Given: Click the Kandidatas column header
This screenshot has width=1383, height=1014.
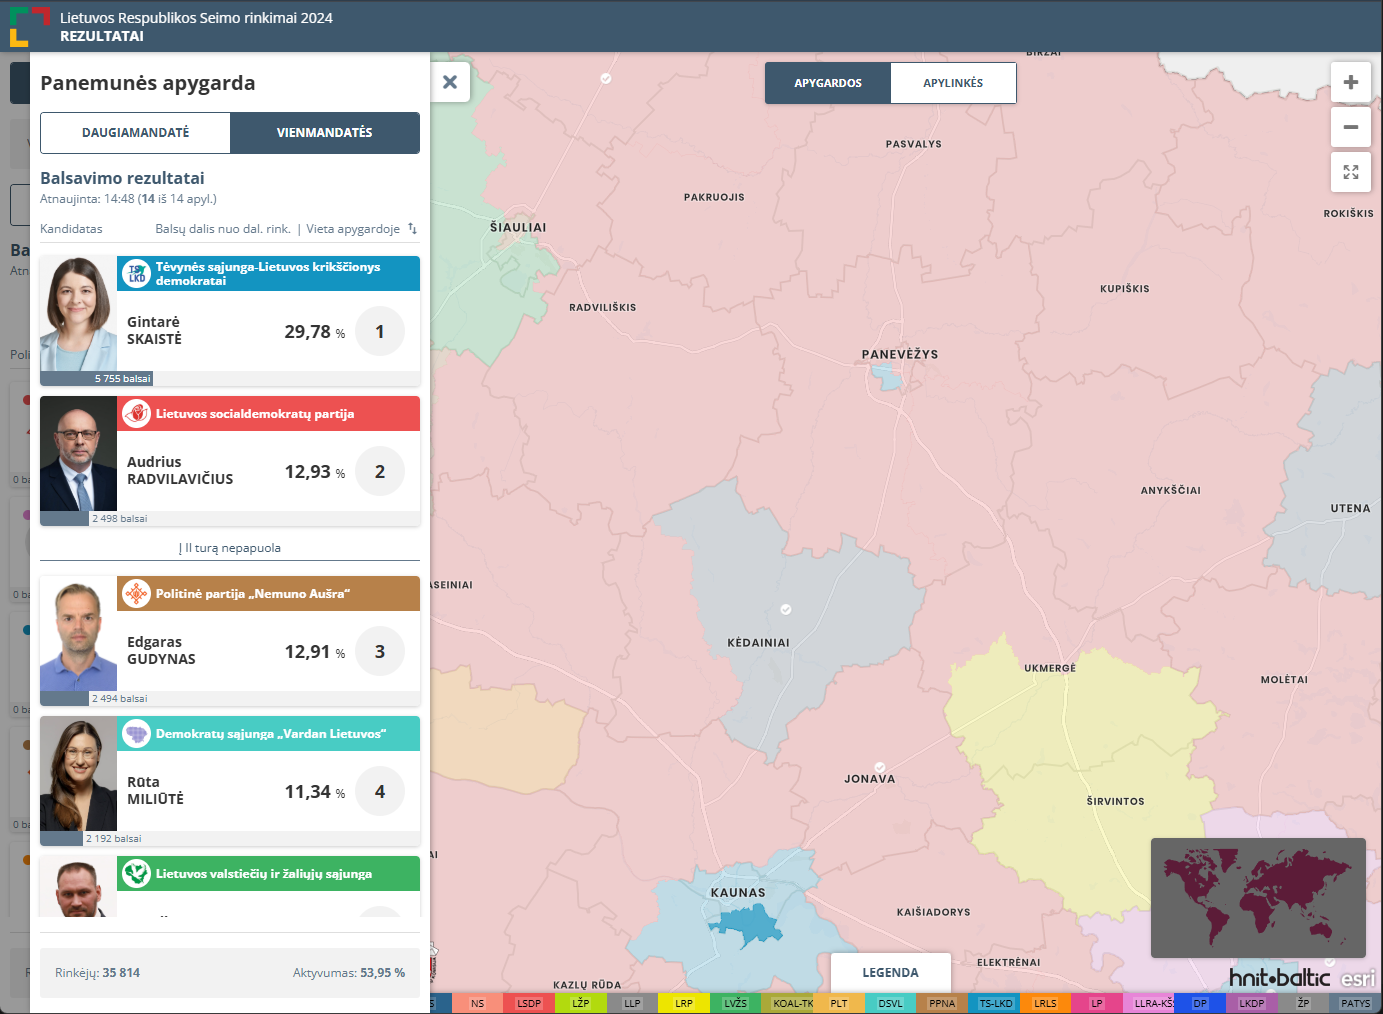Looking at the screenshot, I should click(x=71, y=229).
